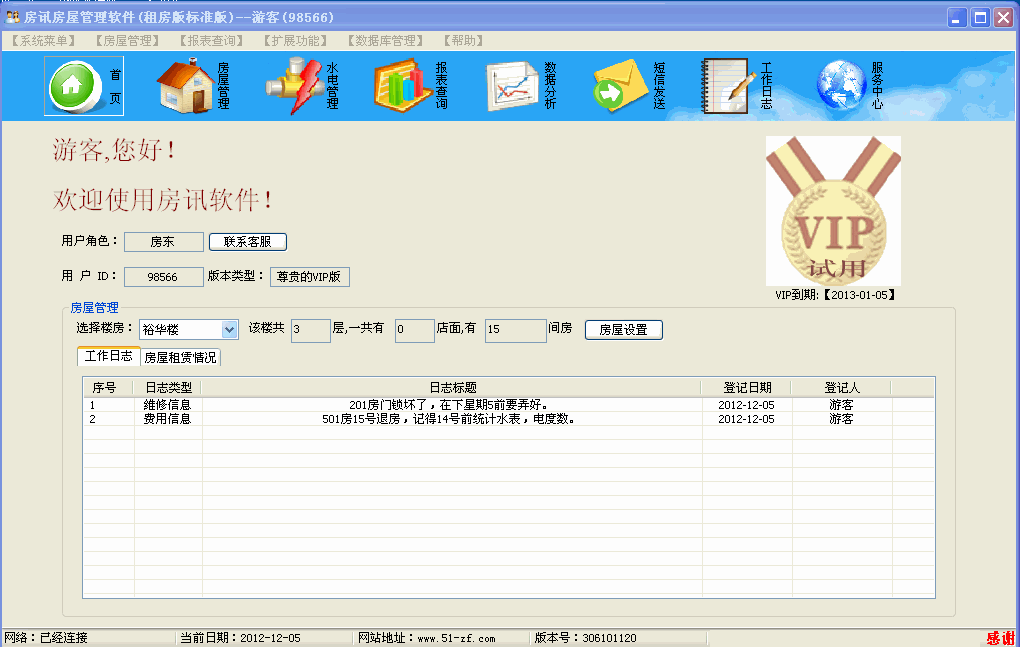
Task: Click the room count field showing 15
Action: (x=516, y=330)
